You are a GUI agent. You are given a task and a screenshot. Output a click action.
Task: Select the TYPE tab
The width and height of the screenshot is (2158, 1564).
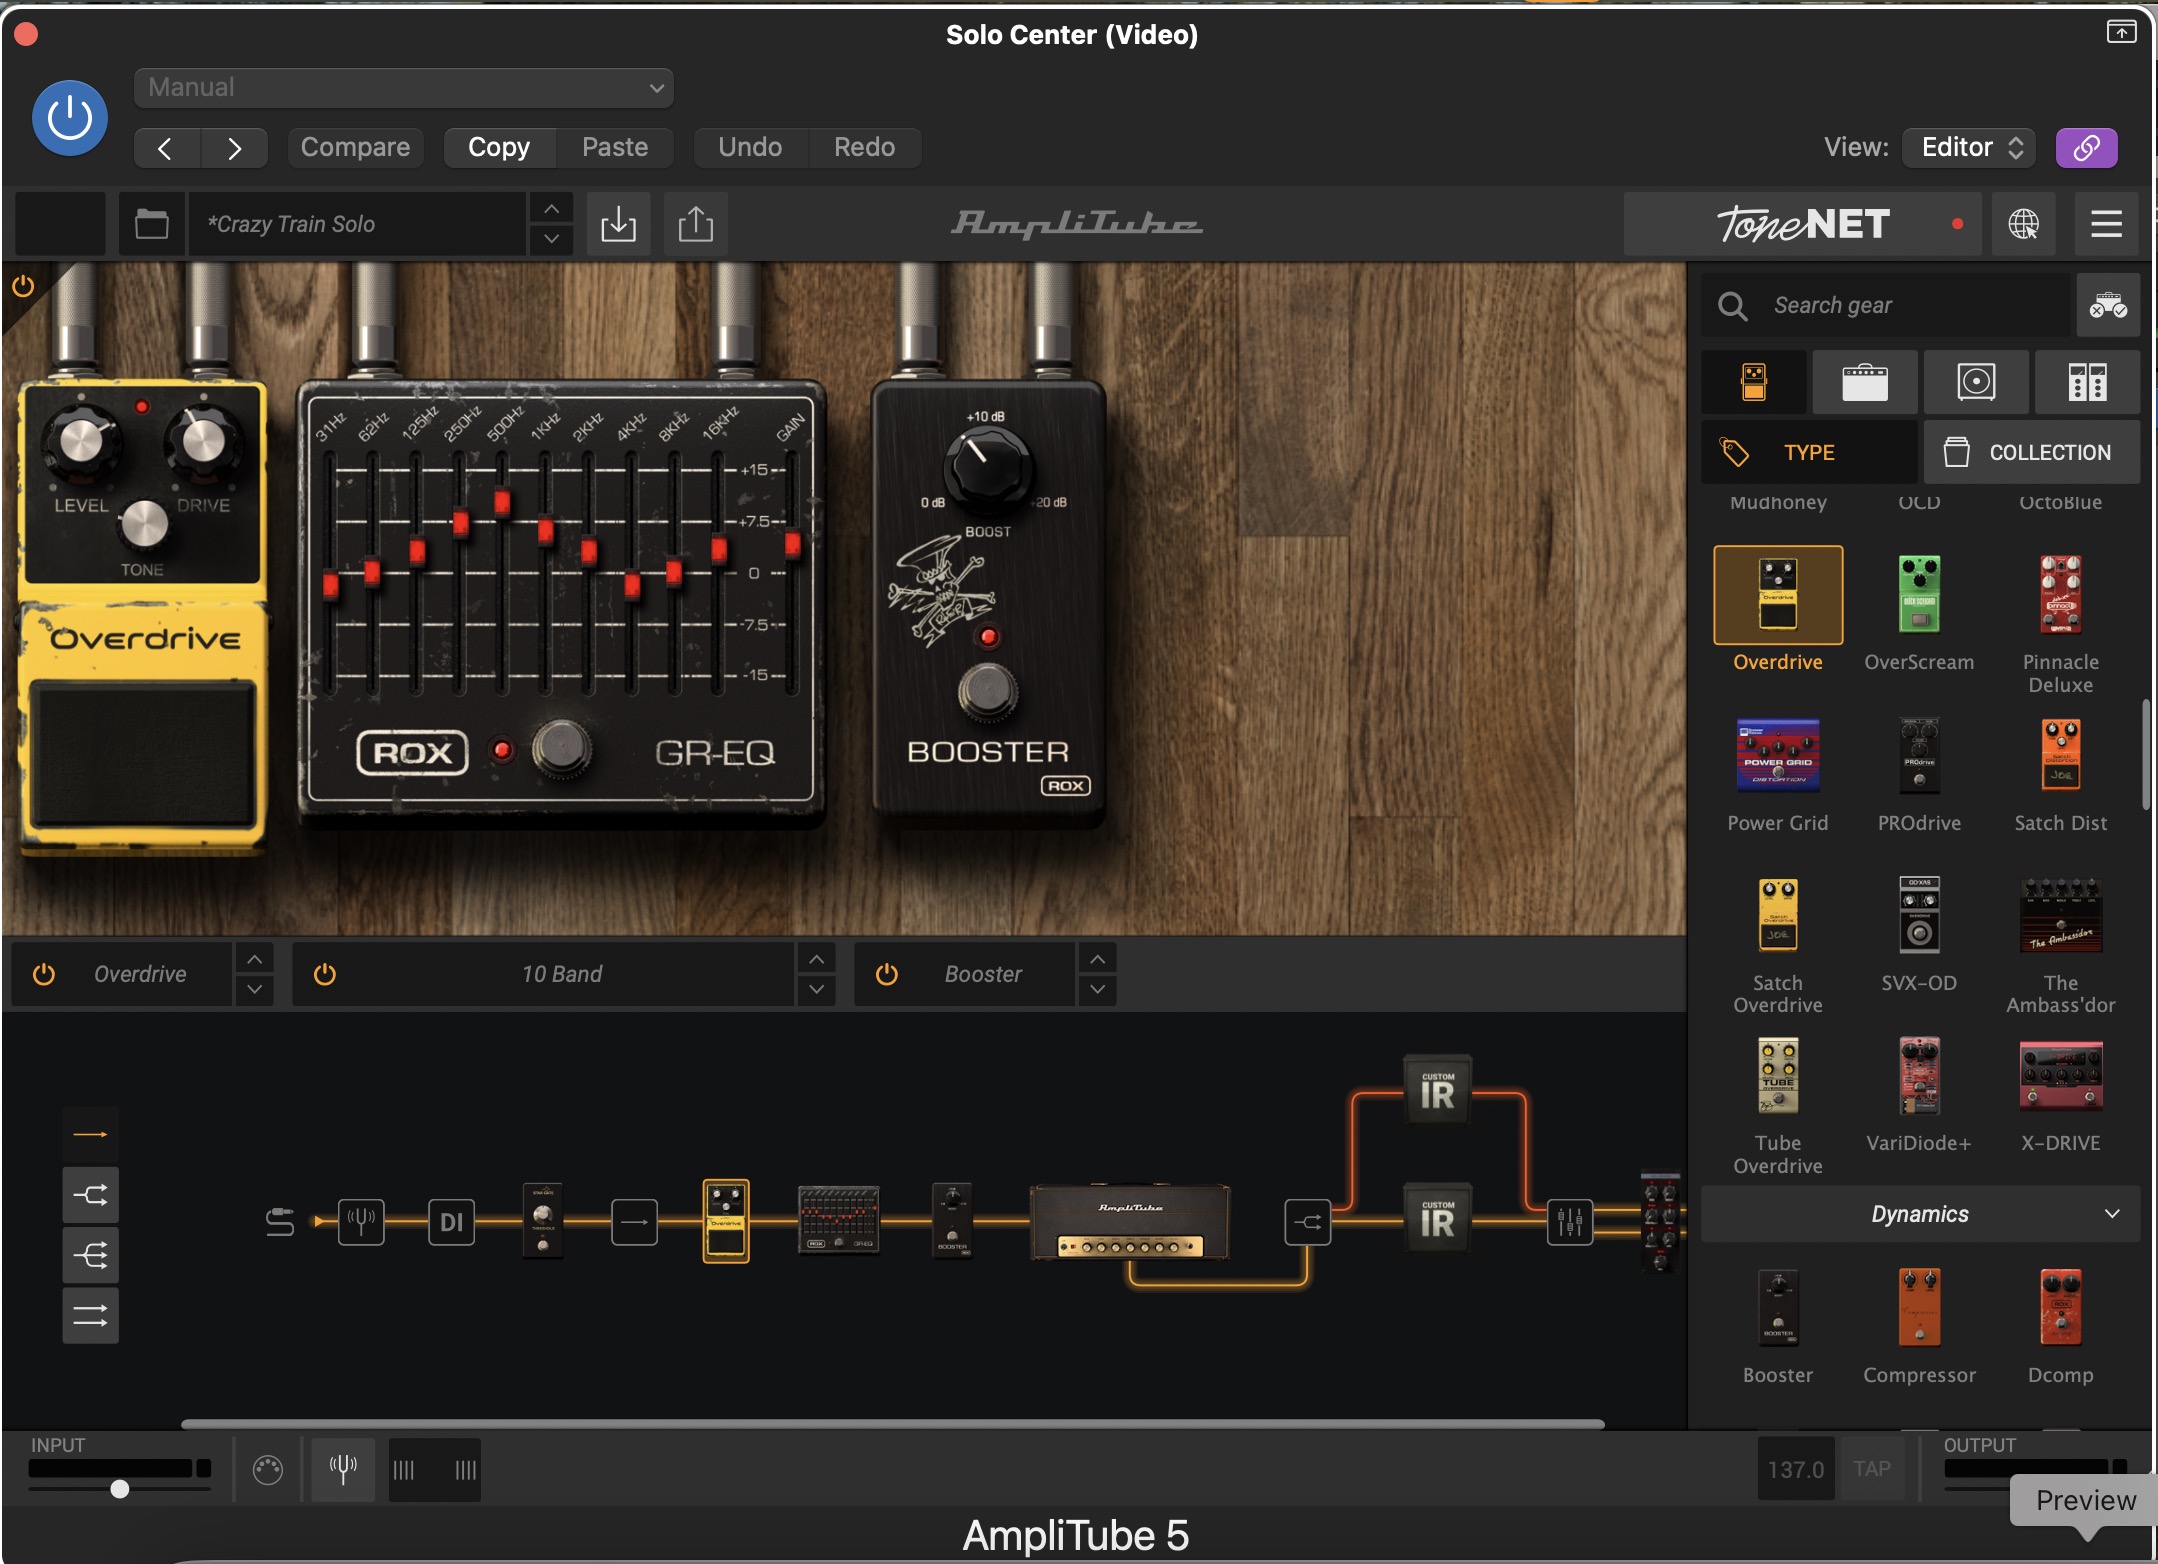pos(1808,452)
